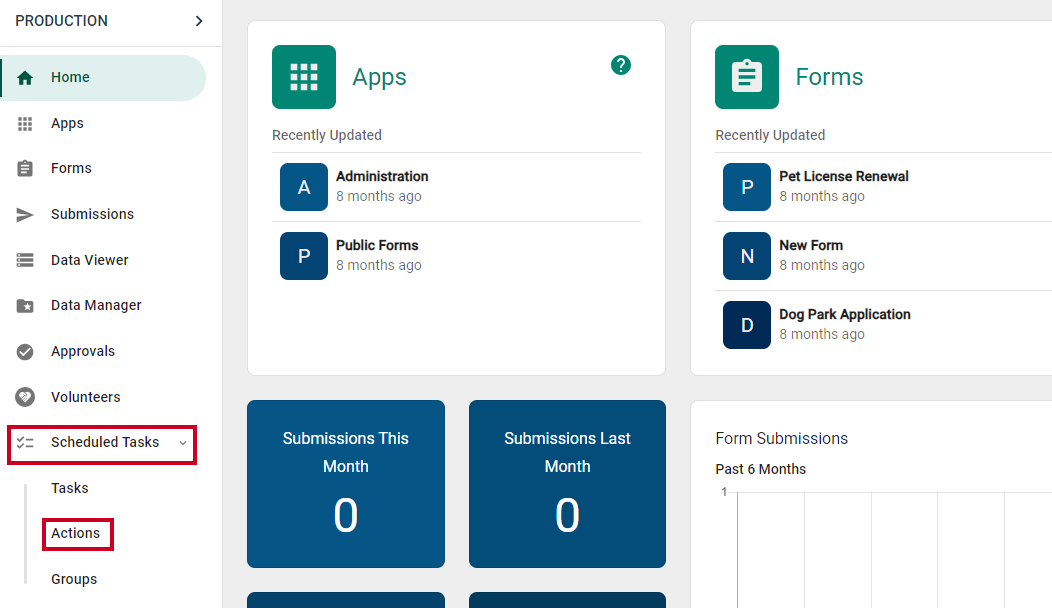Screen dimensions: 1052x608
Task: Open the Forms card heading link
Action: [x=829, y=77]
